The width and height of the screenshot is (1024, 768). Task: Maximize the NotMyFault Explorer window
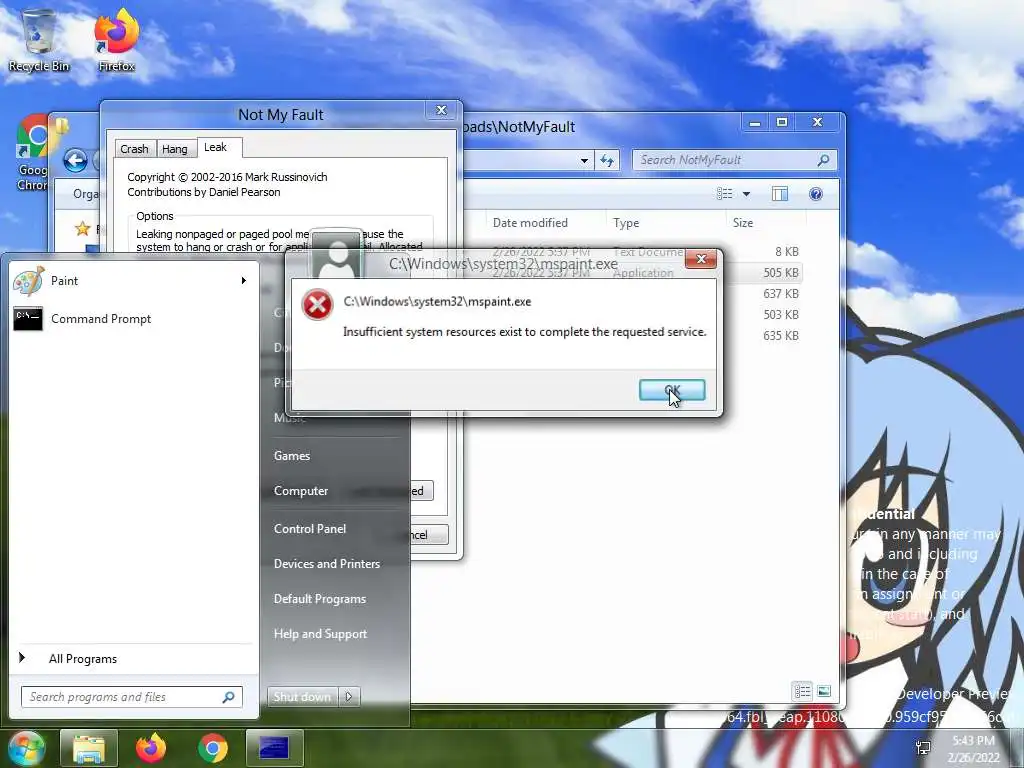pyautogui.click(x=782, y=122)
